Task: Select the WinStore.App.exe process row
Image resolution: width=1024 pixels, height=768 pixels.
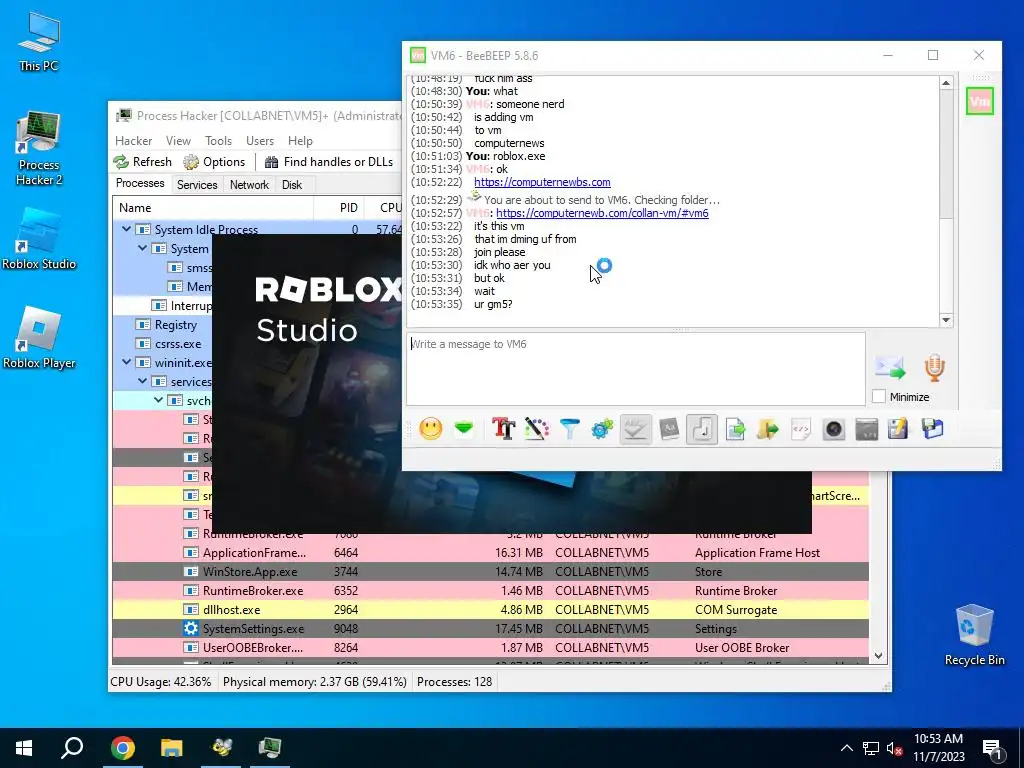Action: (x=490, y=571)
